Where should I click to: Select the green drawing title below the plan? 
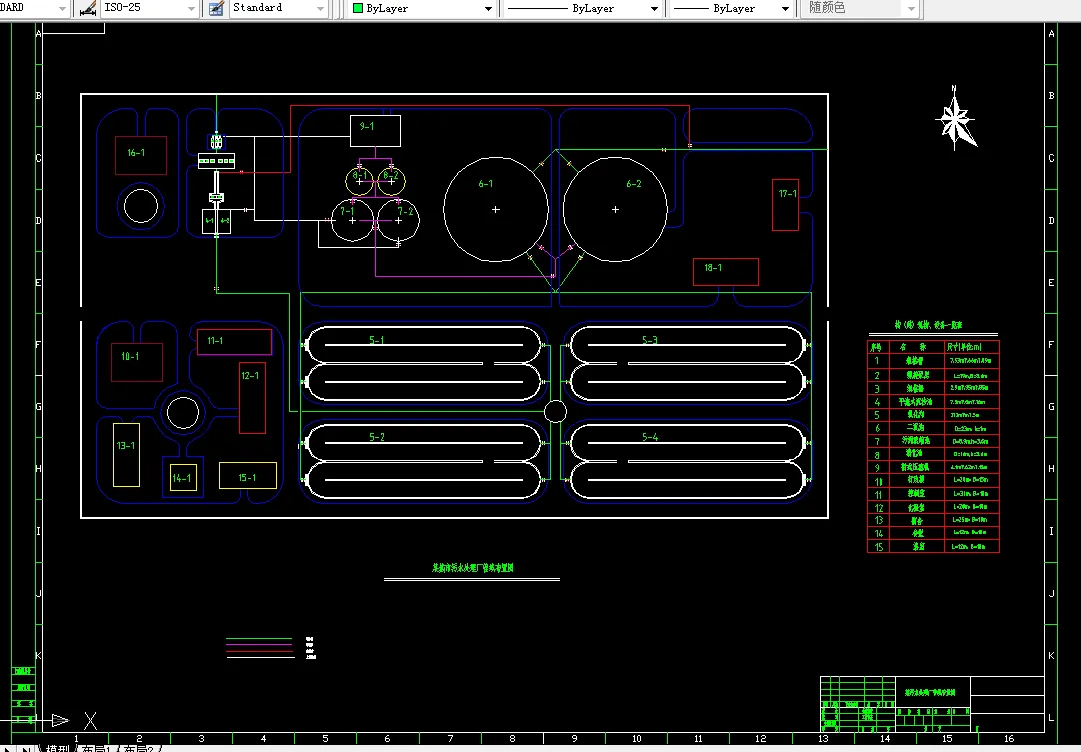pyautogui.click(x=473, y=568)
